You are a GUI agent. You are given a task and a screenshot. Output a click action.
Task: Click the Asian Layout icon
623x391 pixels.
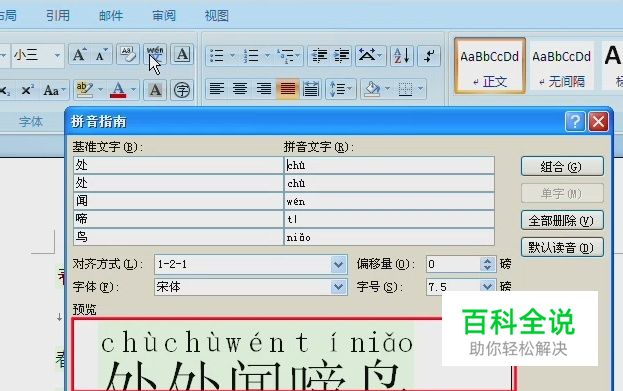pos(367,56)
